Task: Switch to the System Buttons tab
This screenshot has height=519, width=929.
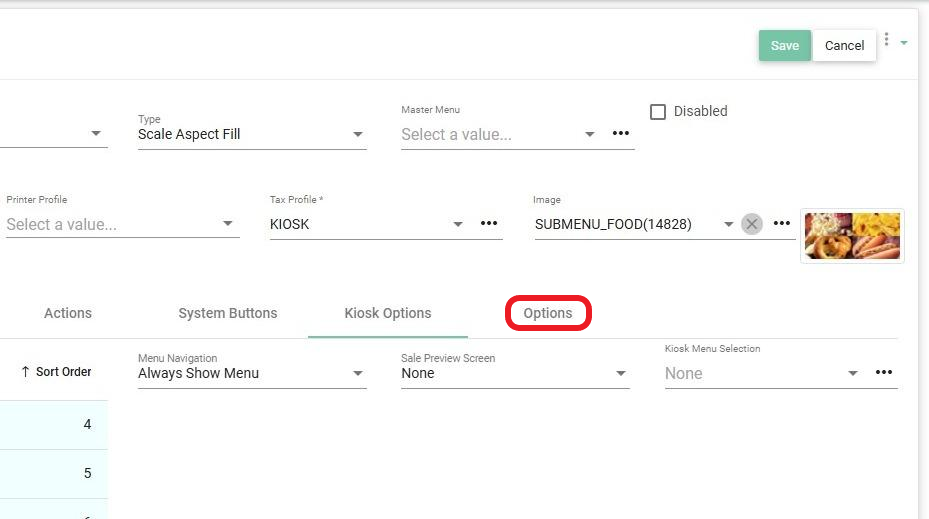Action: point(227,313)
